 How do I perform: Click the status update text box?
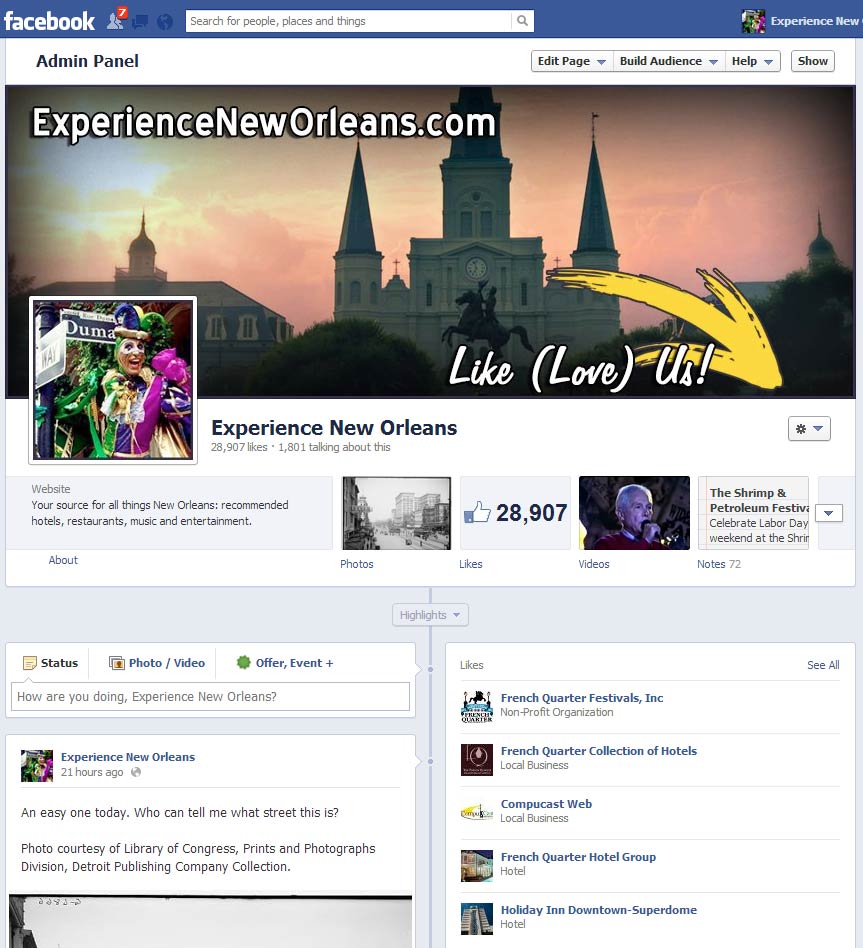point(210,696)
